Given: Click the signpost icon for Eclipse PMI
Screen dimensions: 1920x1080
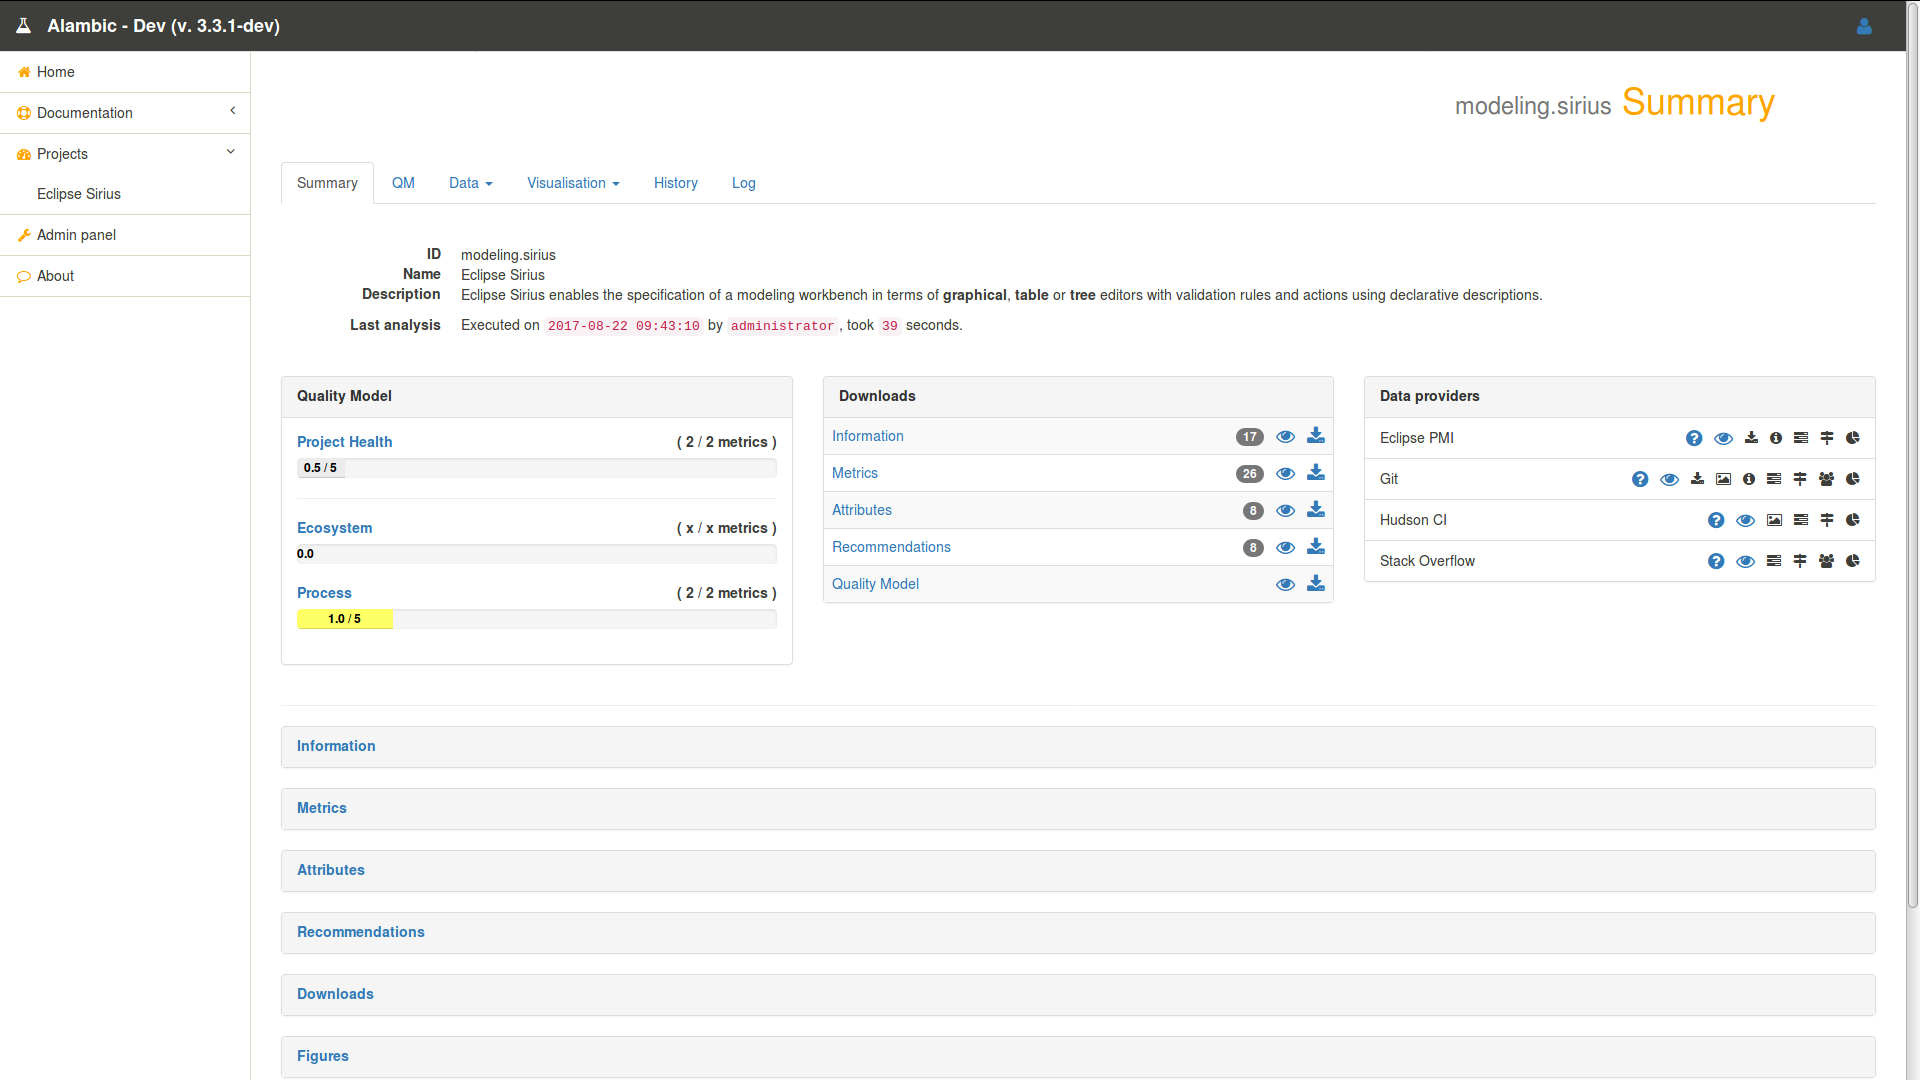Looking at the screenshot, I should (x=1828, y=438).
